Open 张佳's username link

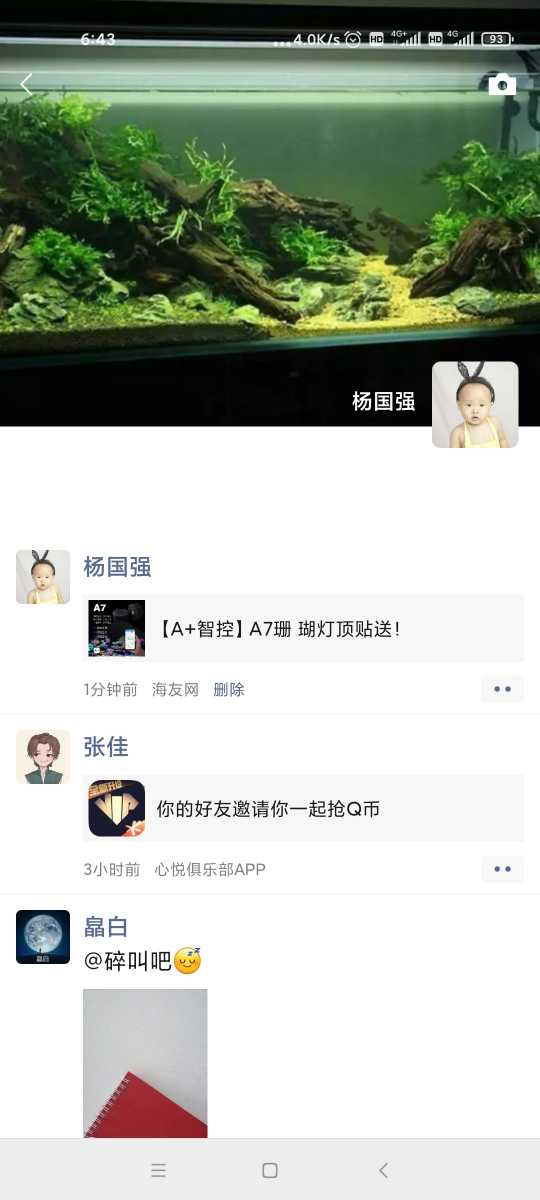point(106,747)
